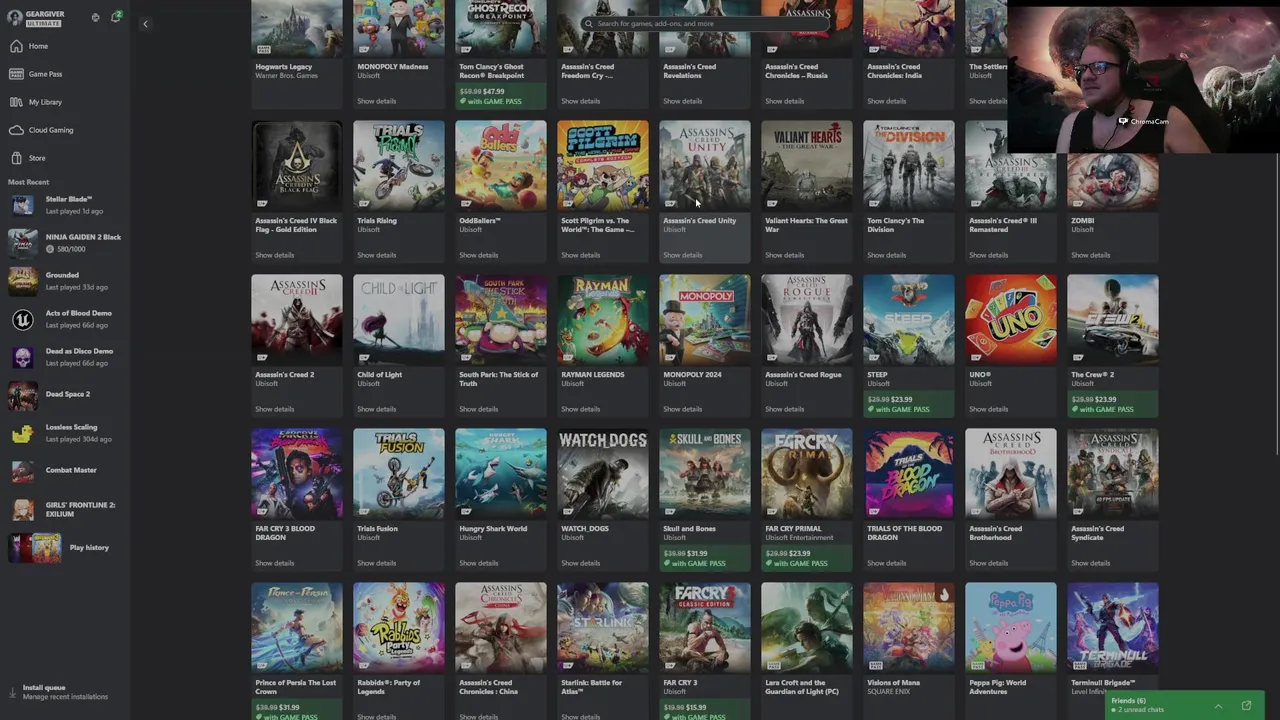The height and width of the screenshot is (720, 1280).
Task: Open Play history
Action: pyautogui.click(x=64, y=548)
